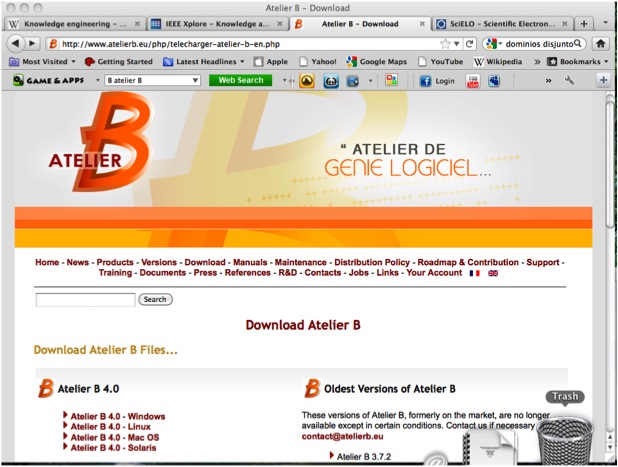Open the Your Account link

tap(434, 273)
